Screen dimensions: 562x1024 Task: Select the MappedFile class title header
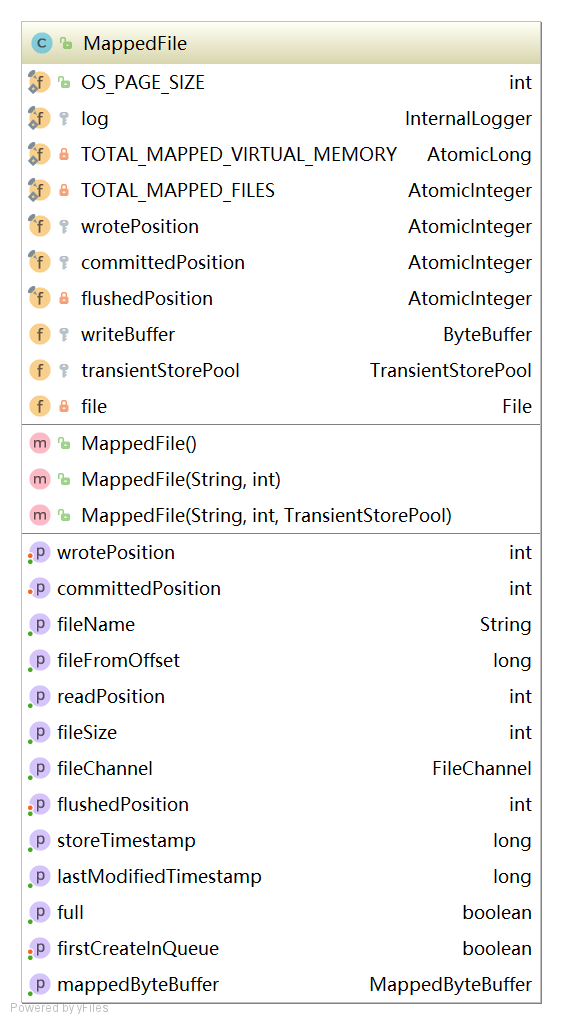281,43
